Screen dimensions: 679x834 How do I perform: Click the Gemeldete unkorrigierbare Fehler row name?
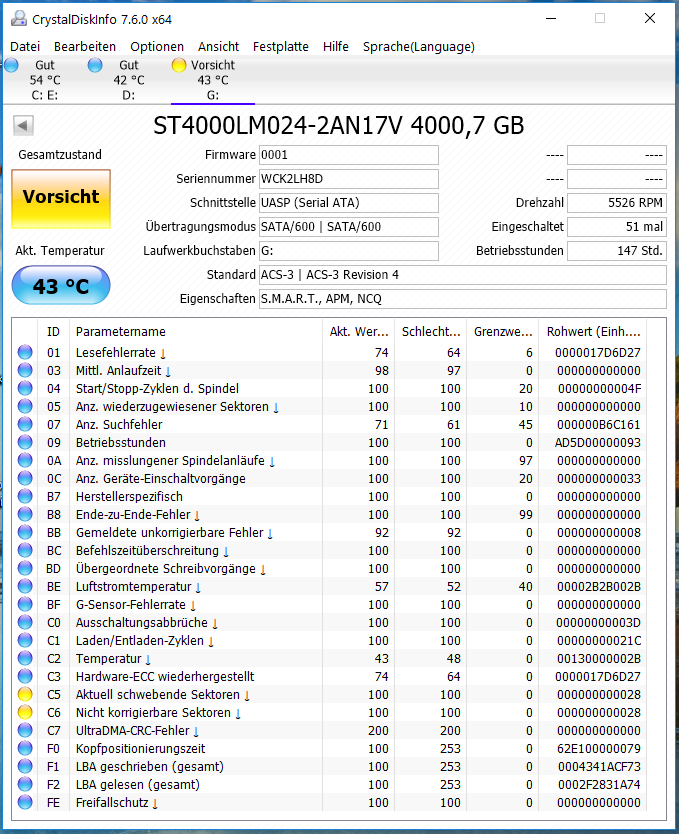[x=170, y=532]
